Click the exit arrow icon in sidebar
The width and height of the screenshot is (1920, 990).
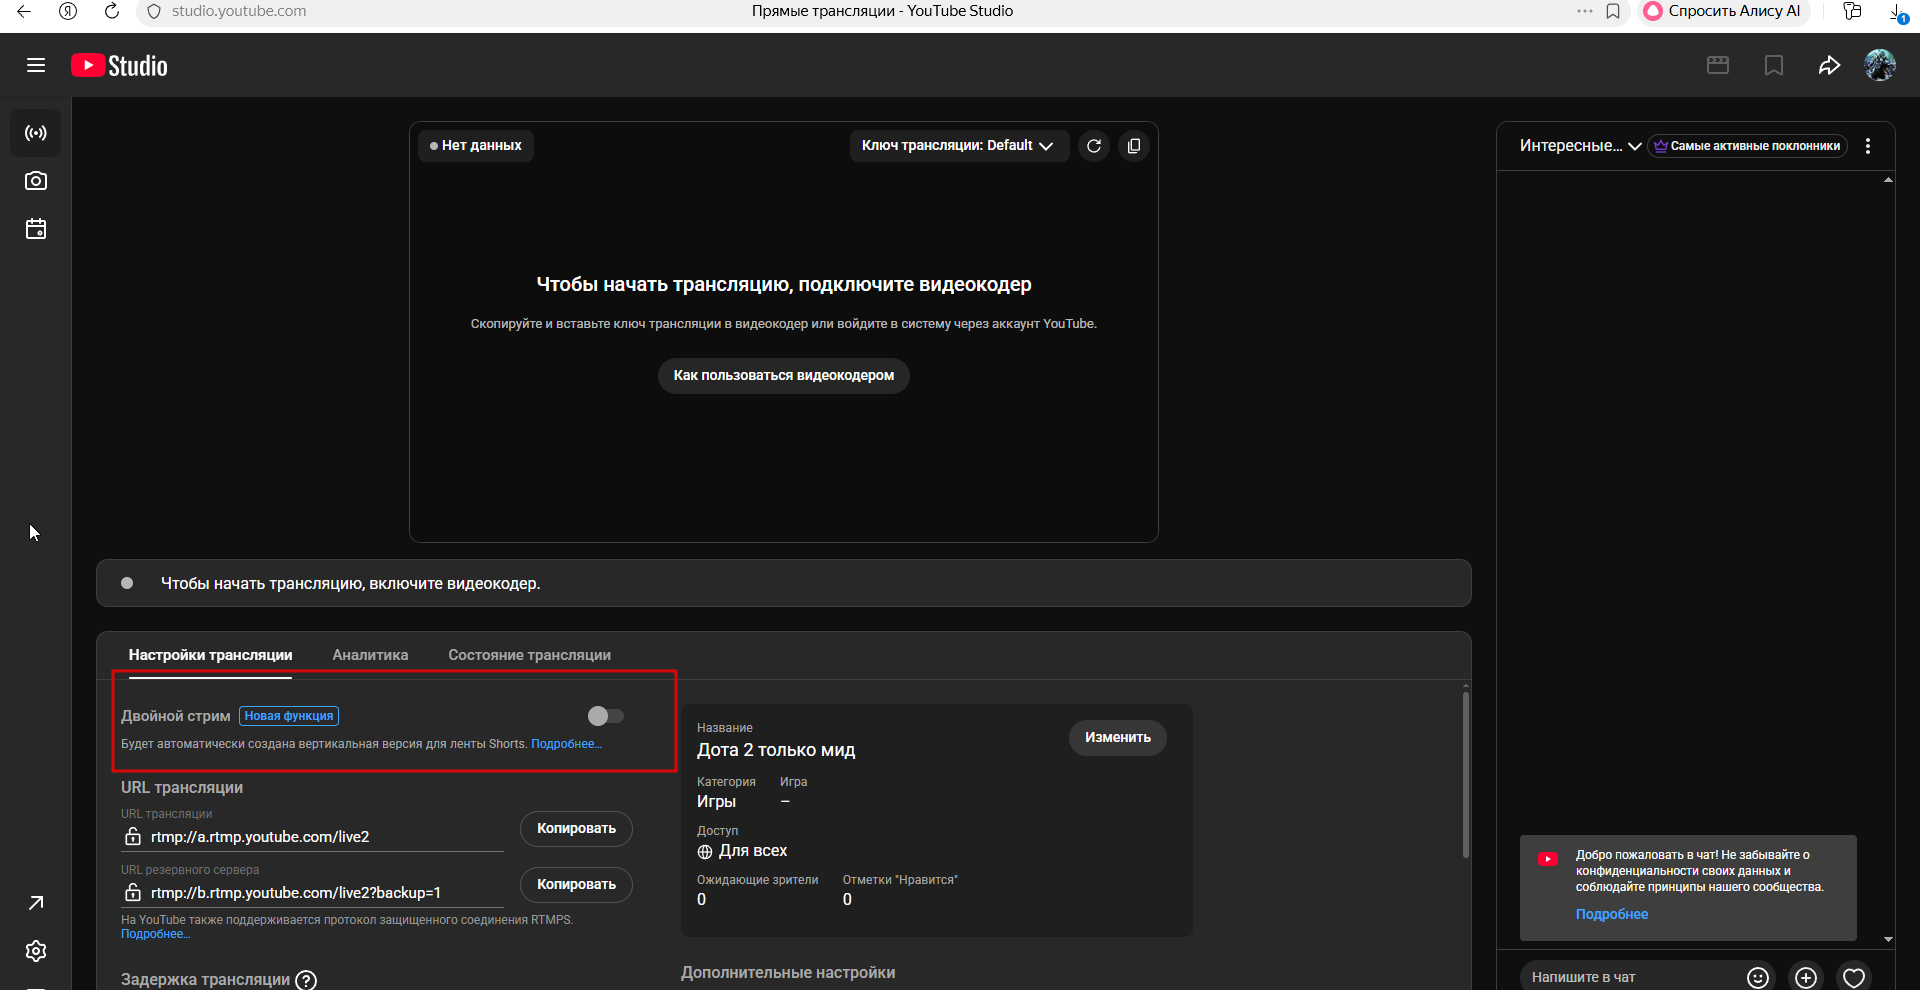click(x=36, y=903)
